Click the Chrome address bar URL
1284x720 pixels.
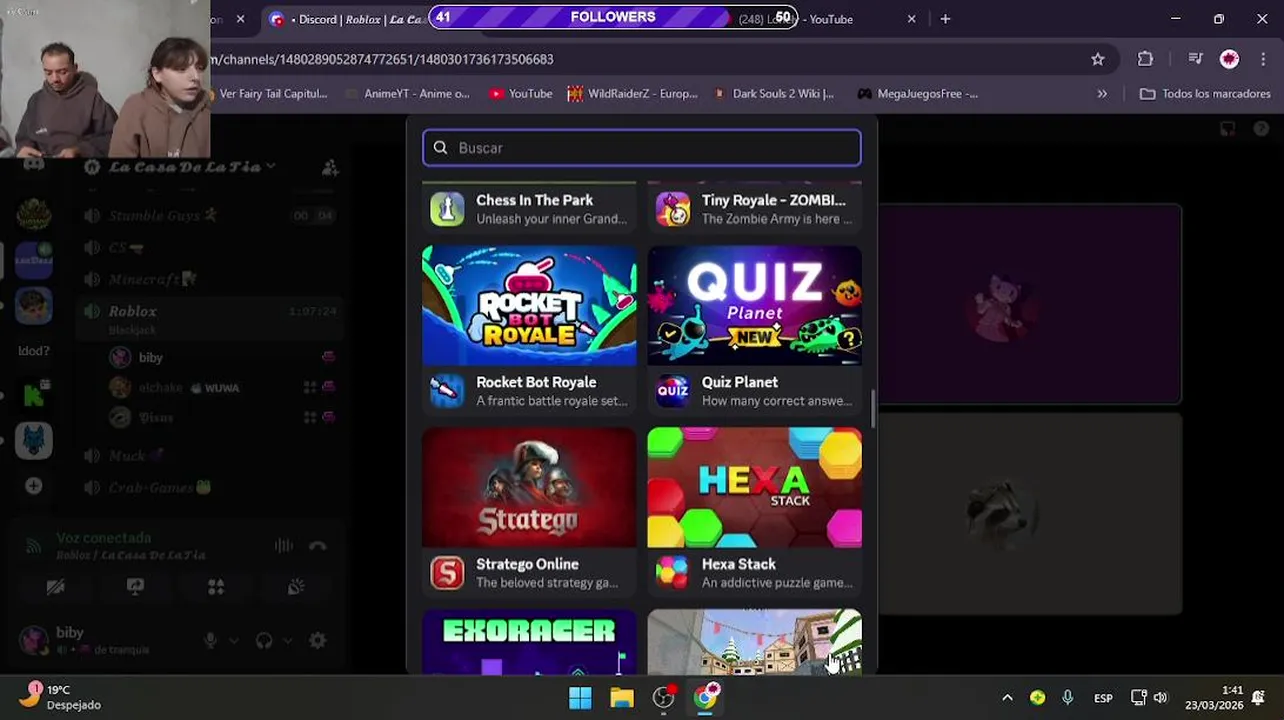coord(380,59)
